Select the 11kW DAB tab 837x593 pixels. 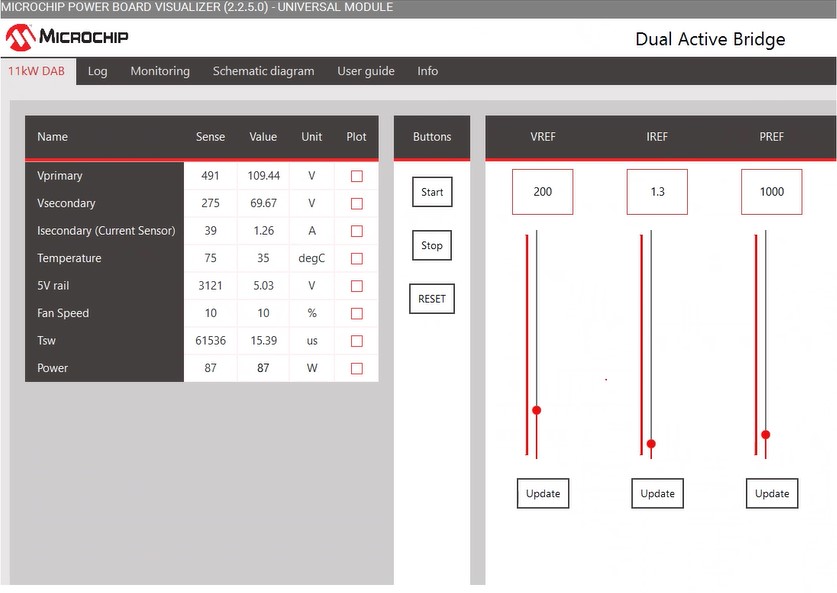[x=36, y=71]
